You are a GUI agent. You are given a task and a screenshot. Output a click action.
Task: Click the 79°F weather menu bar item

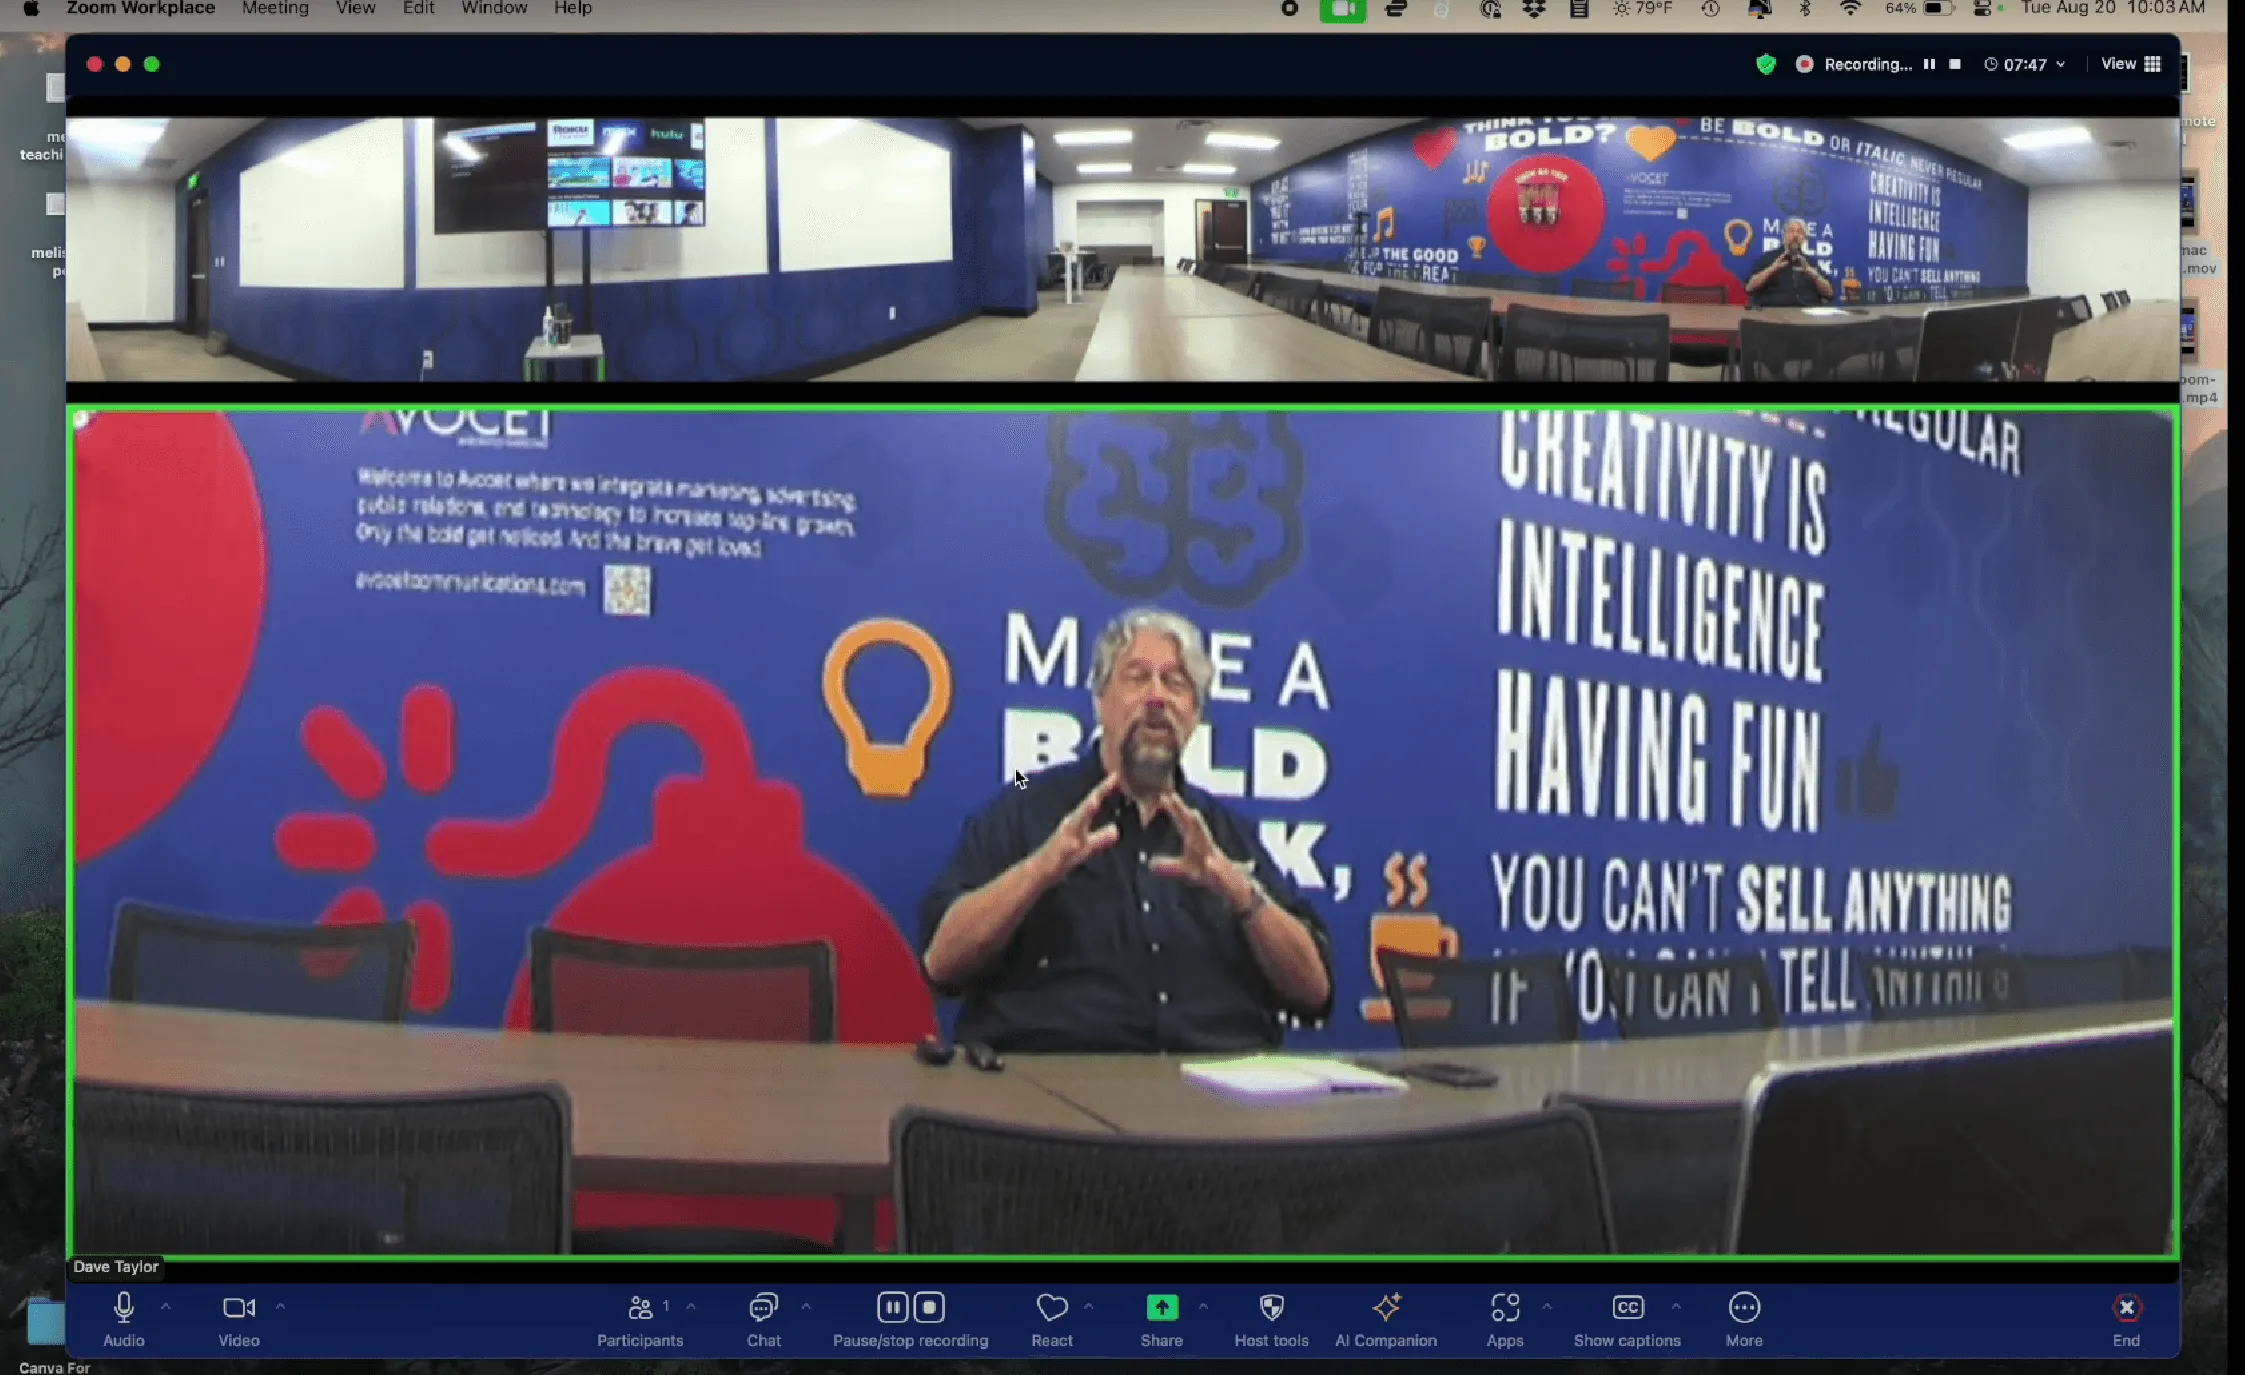point(1642,8)
